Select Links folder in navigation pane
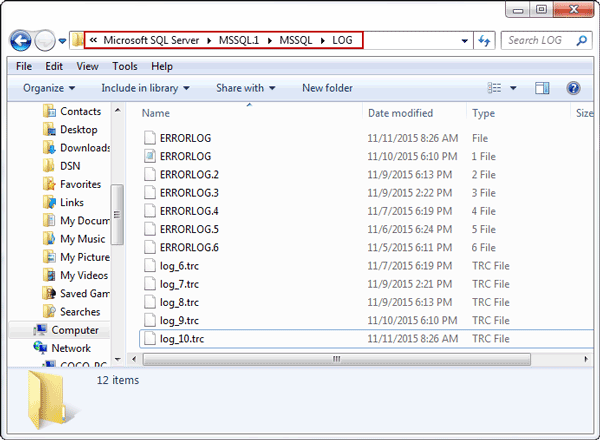 (x=63, y=202)
